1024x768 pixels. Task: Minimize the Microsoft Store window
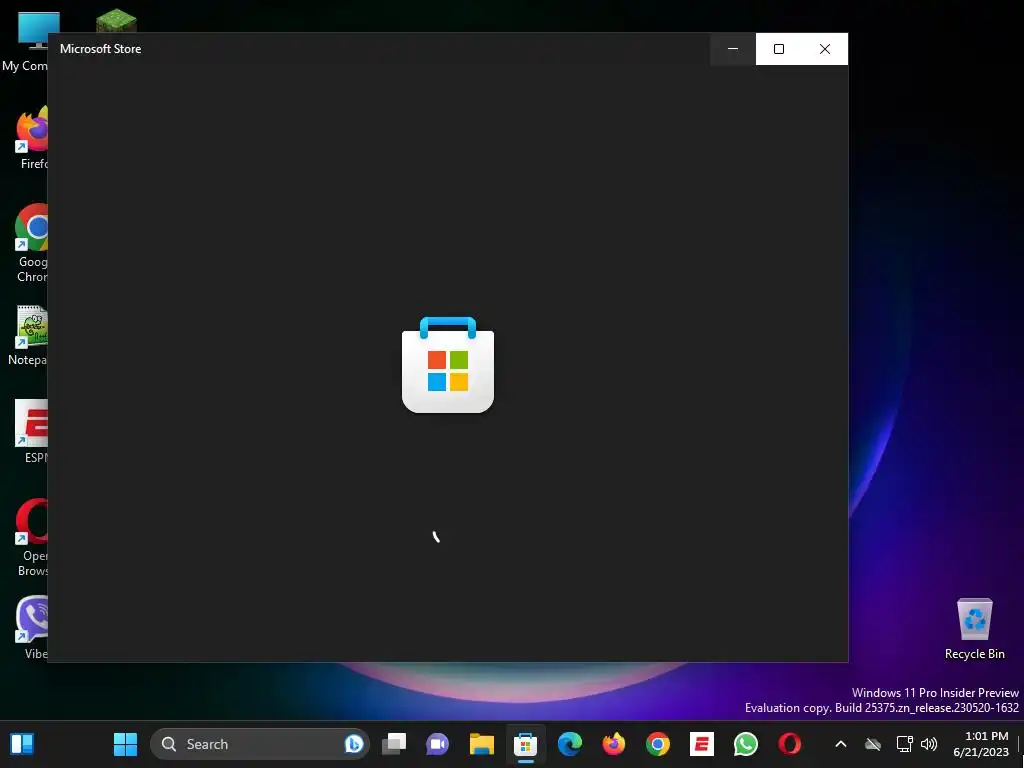(733, 49)
